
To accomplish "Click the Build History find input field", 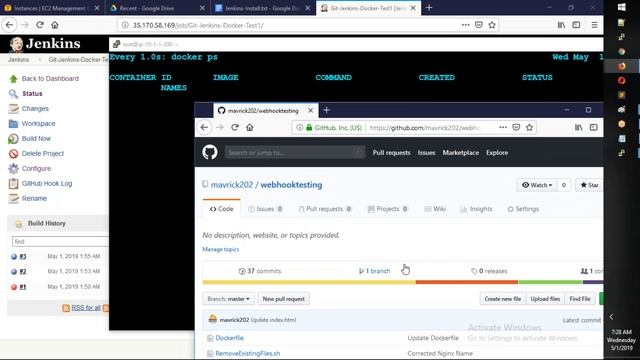I will click(60, 241).
